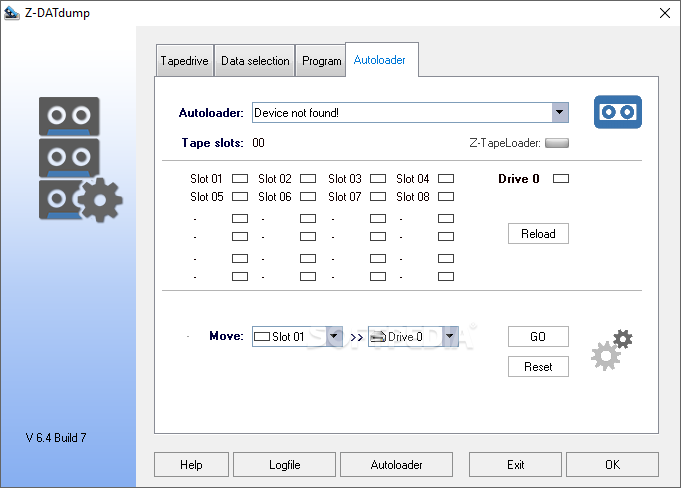Click the bottom Autoloader button
This screenshot has height=488, width=681.
(396, 465)
